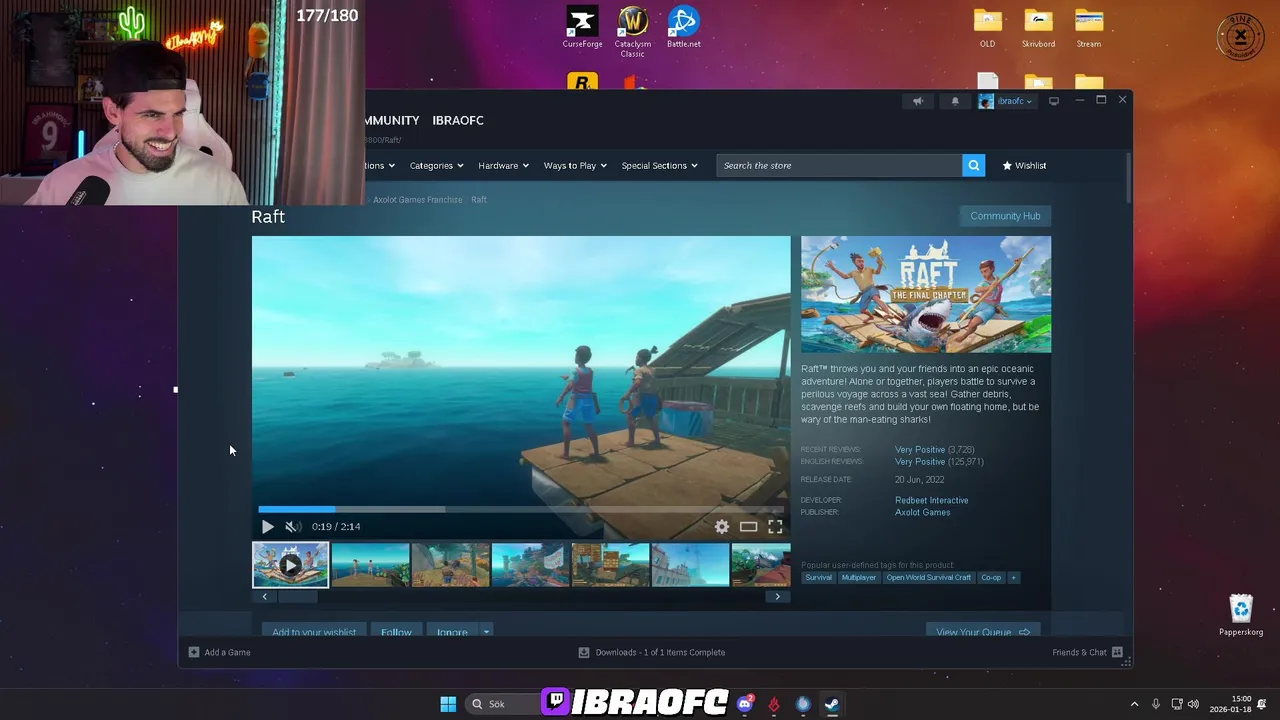Open the OLD desktop folder
Screen dimensions: 1280x720
point(987,27)
